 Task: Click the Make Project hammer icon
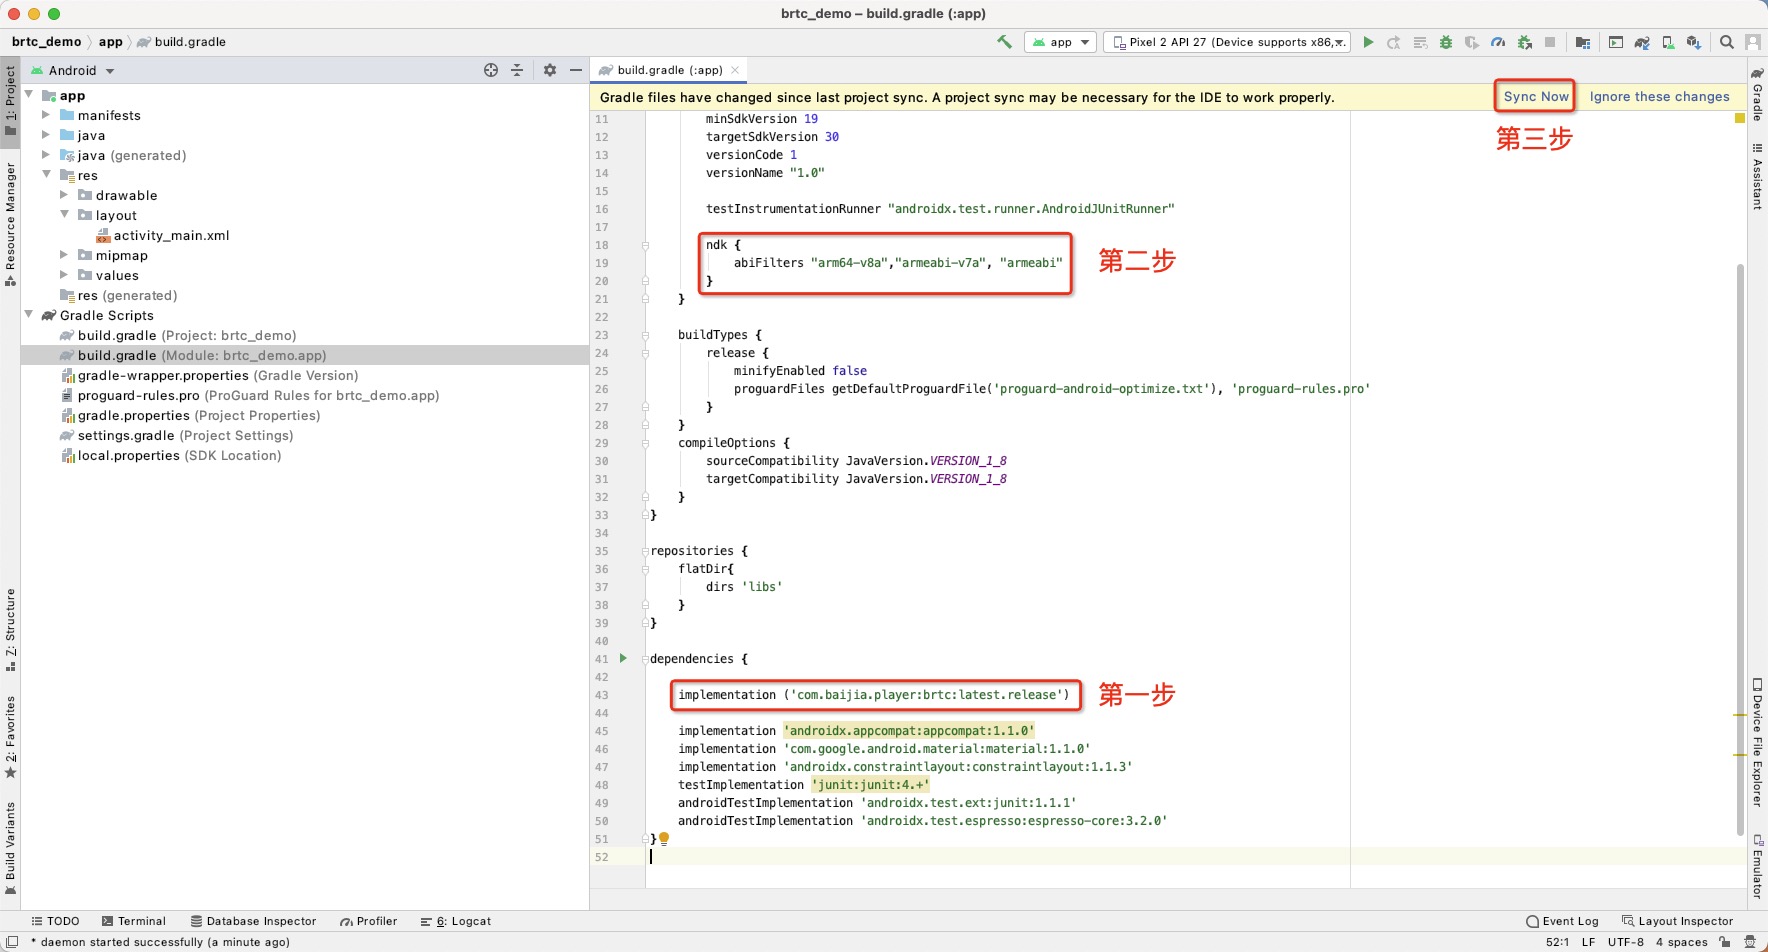click(1004, 42)
